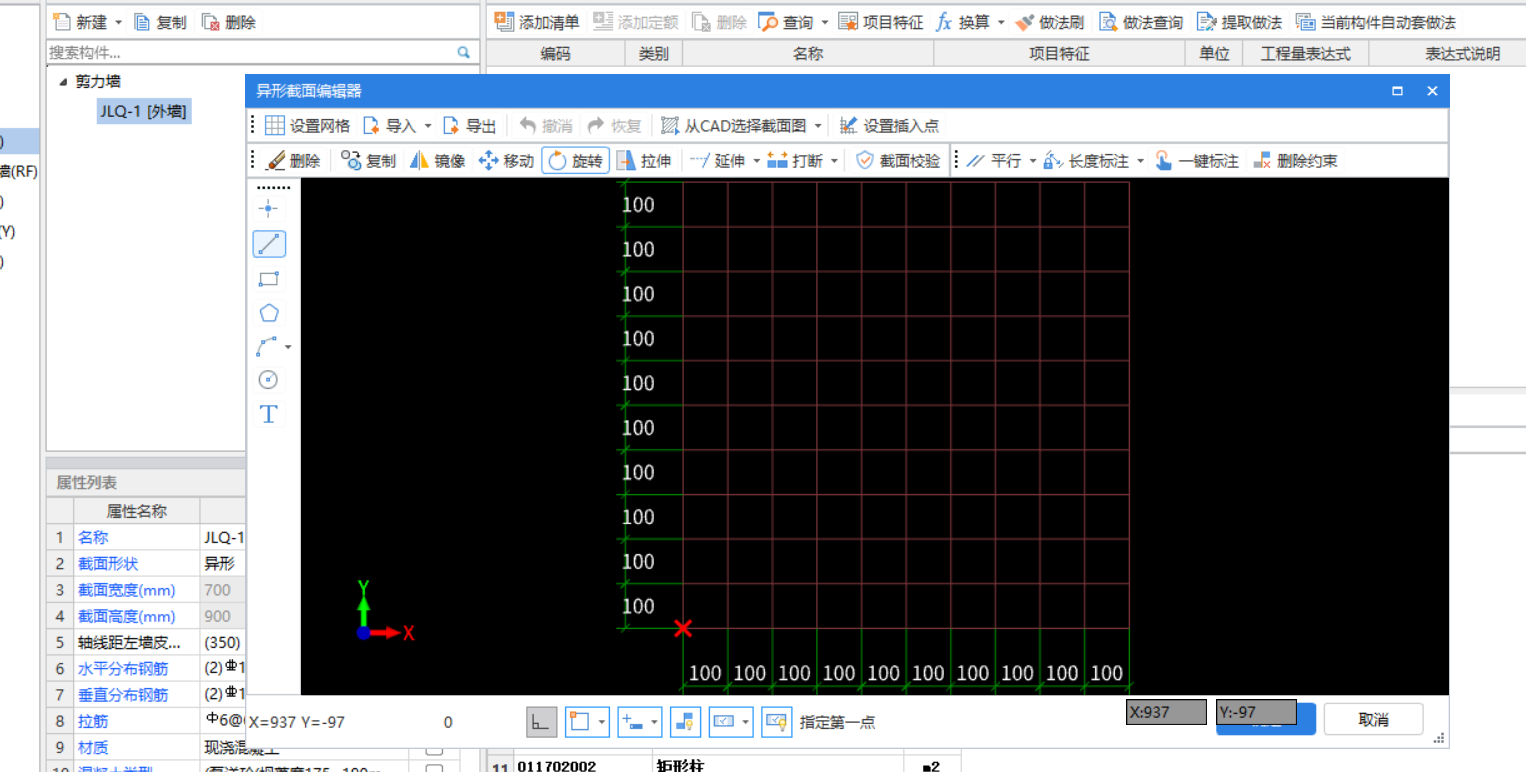Open the 新建 dropdown arrow
This screenshot has height=772, width=1526.
click(x=119, y=22)
